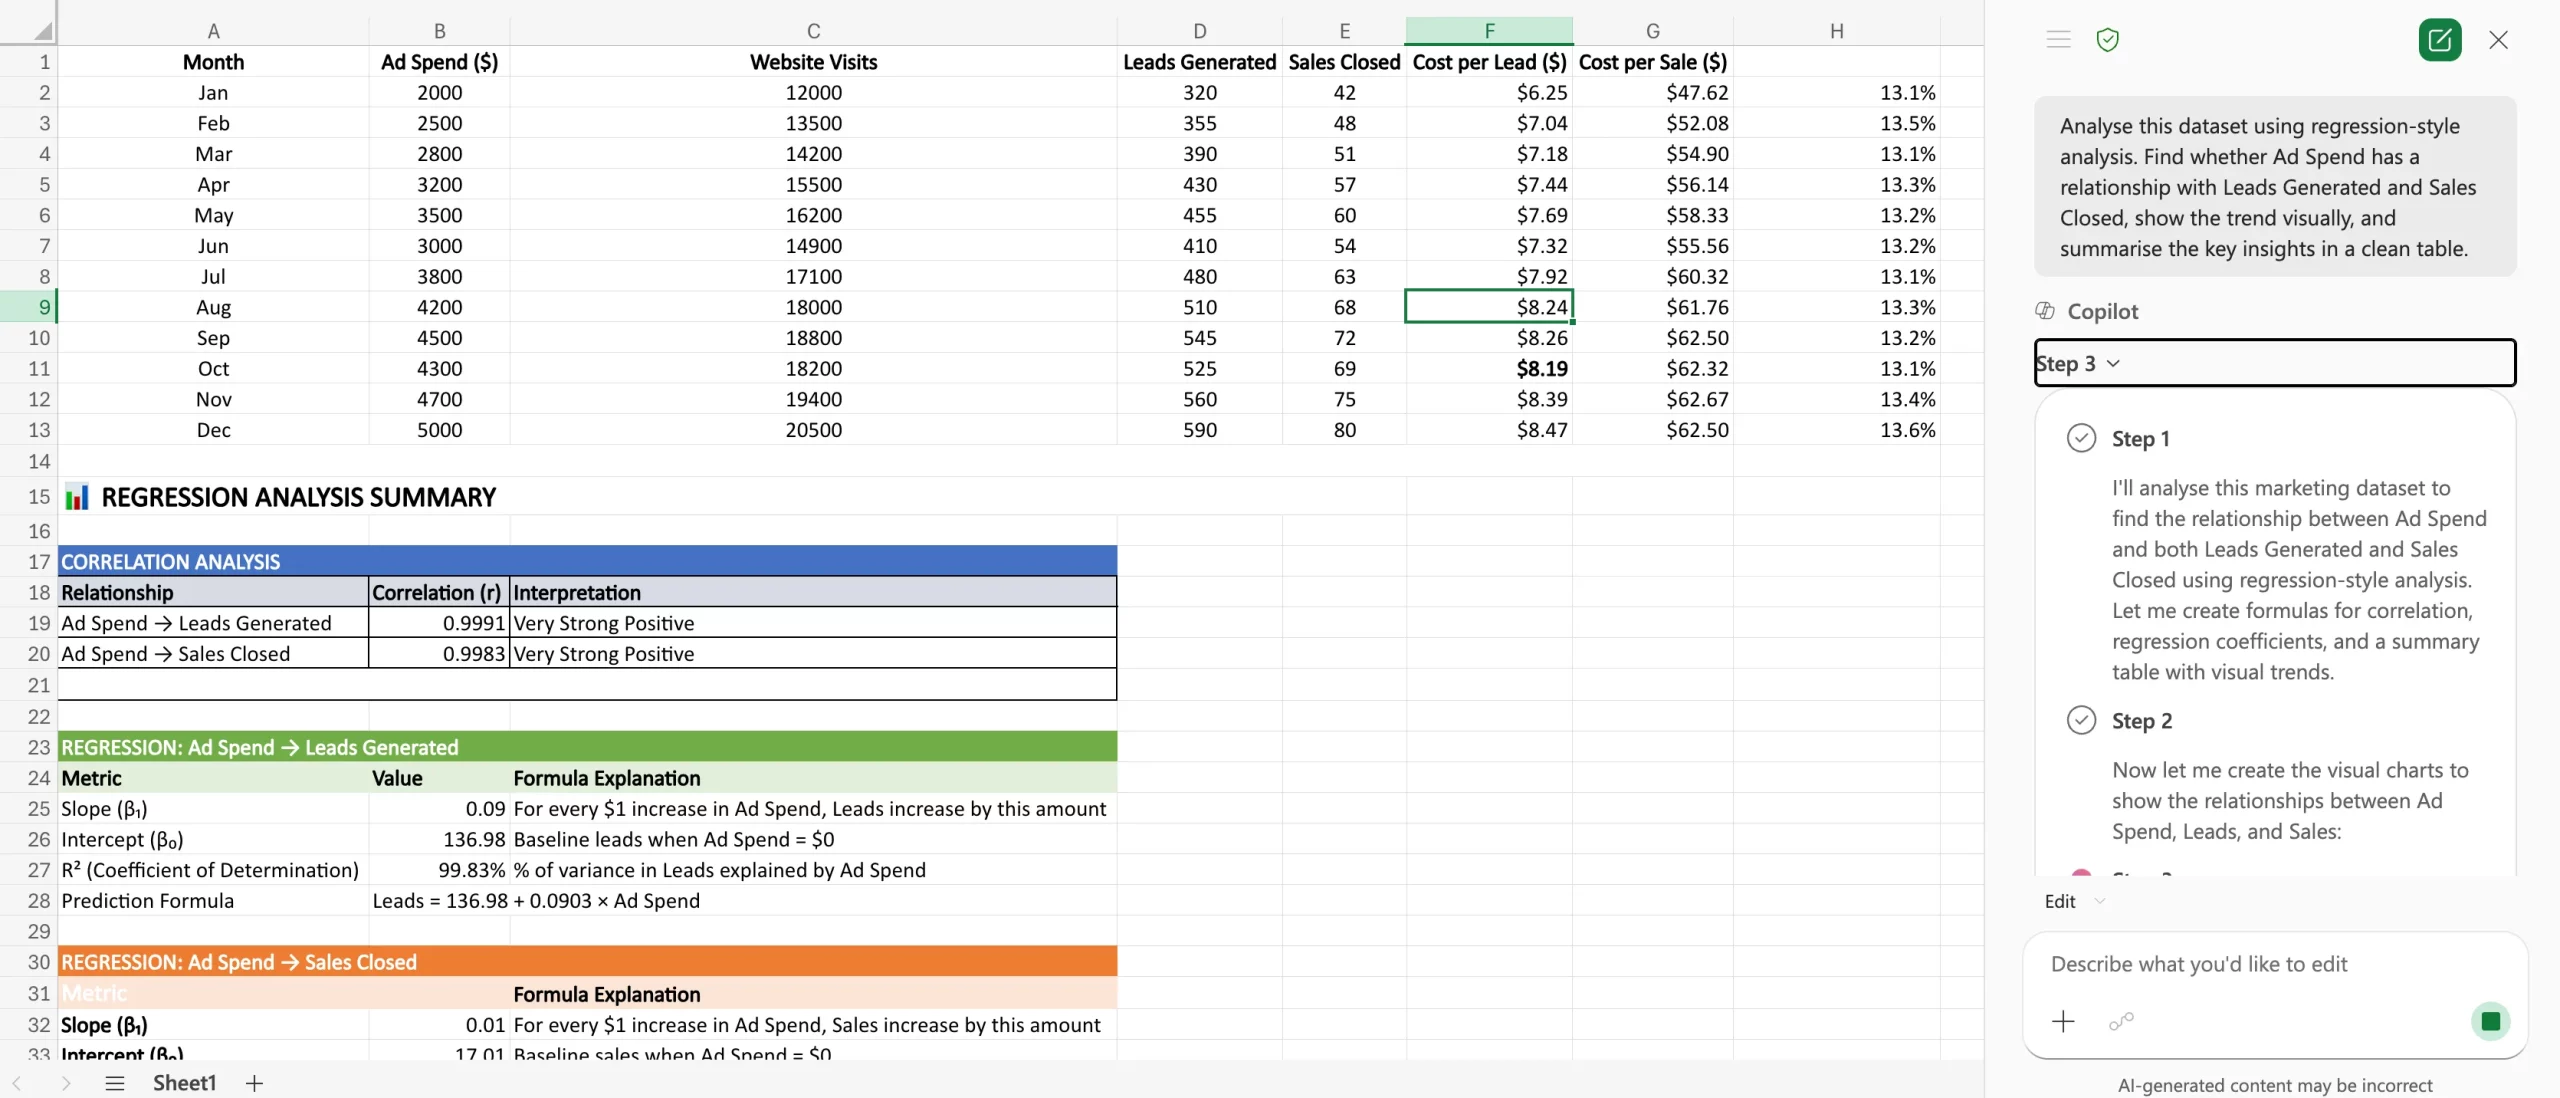Click Step 1 completed checkmark circle
This screenshot has height=1098, width=2560.
2081,438
